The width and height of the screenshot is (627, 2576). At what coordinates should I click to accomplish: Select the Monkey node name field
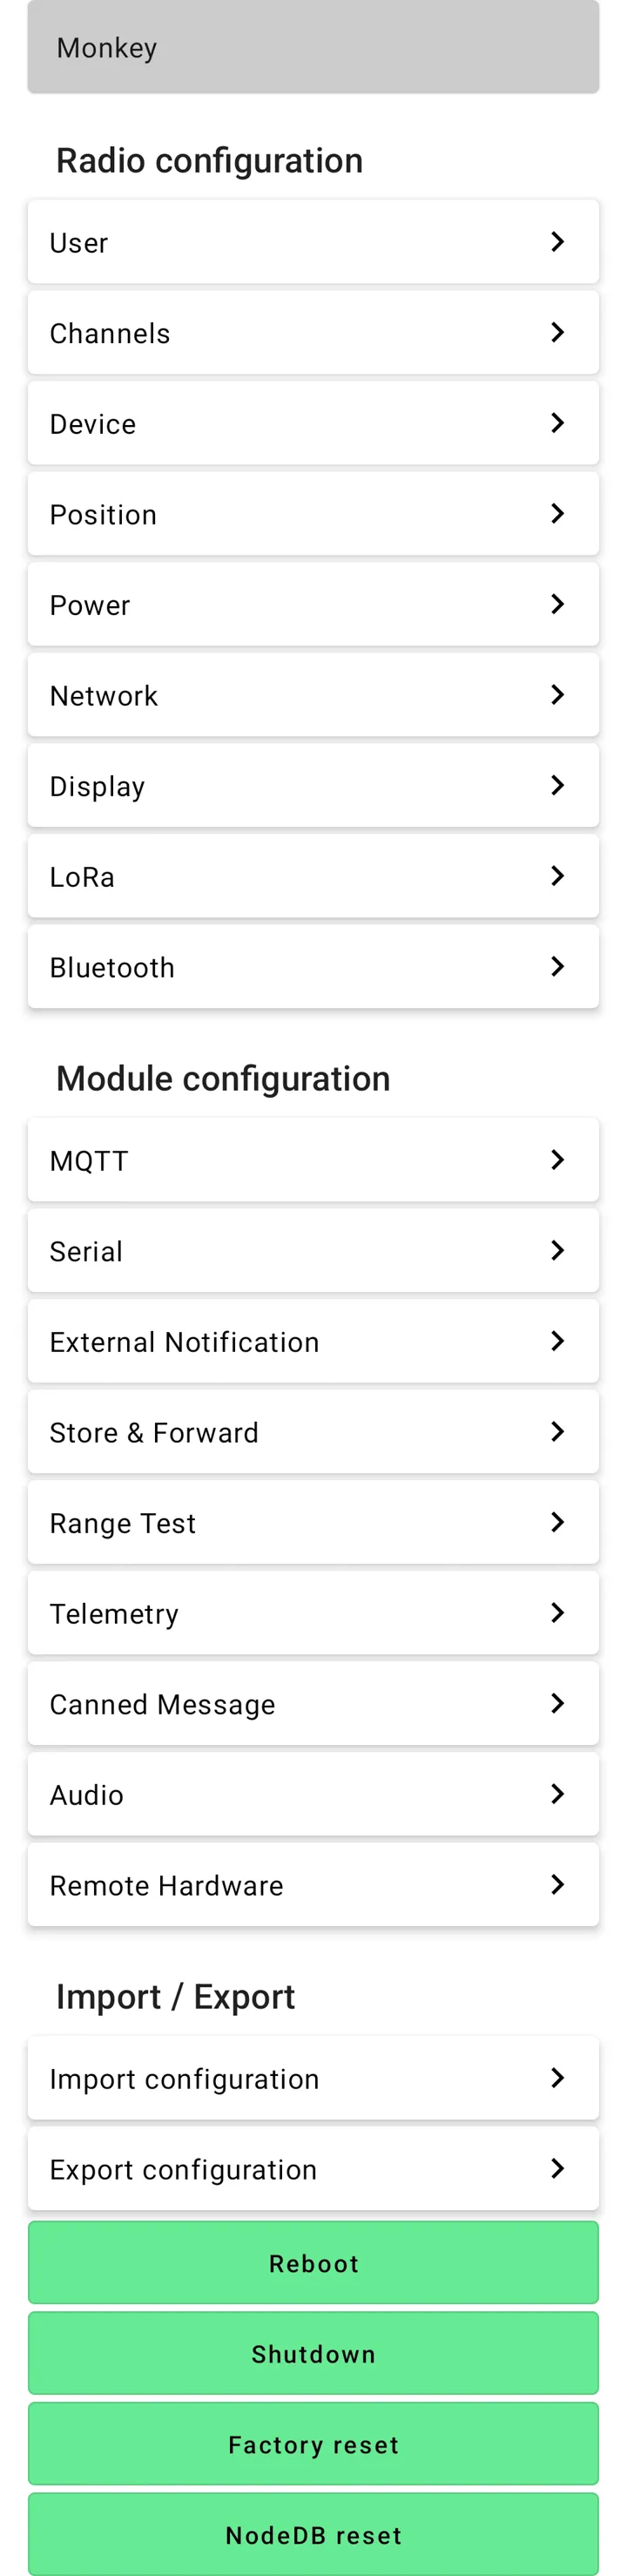[x=313, y=48]
